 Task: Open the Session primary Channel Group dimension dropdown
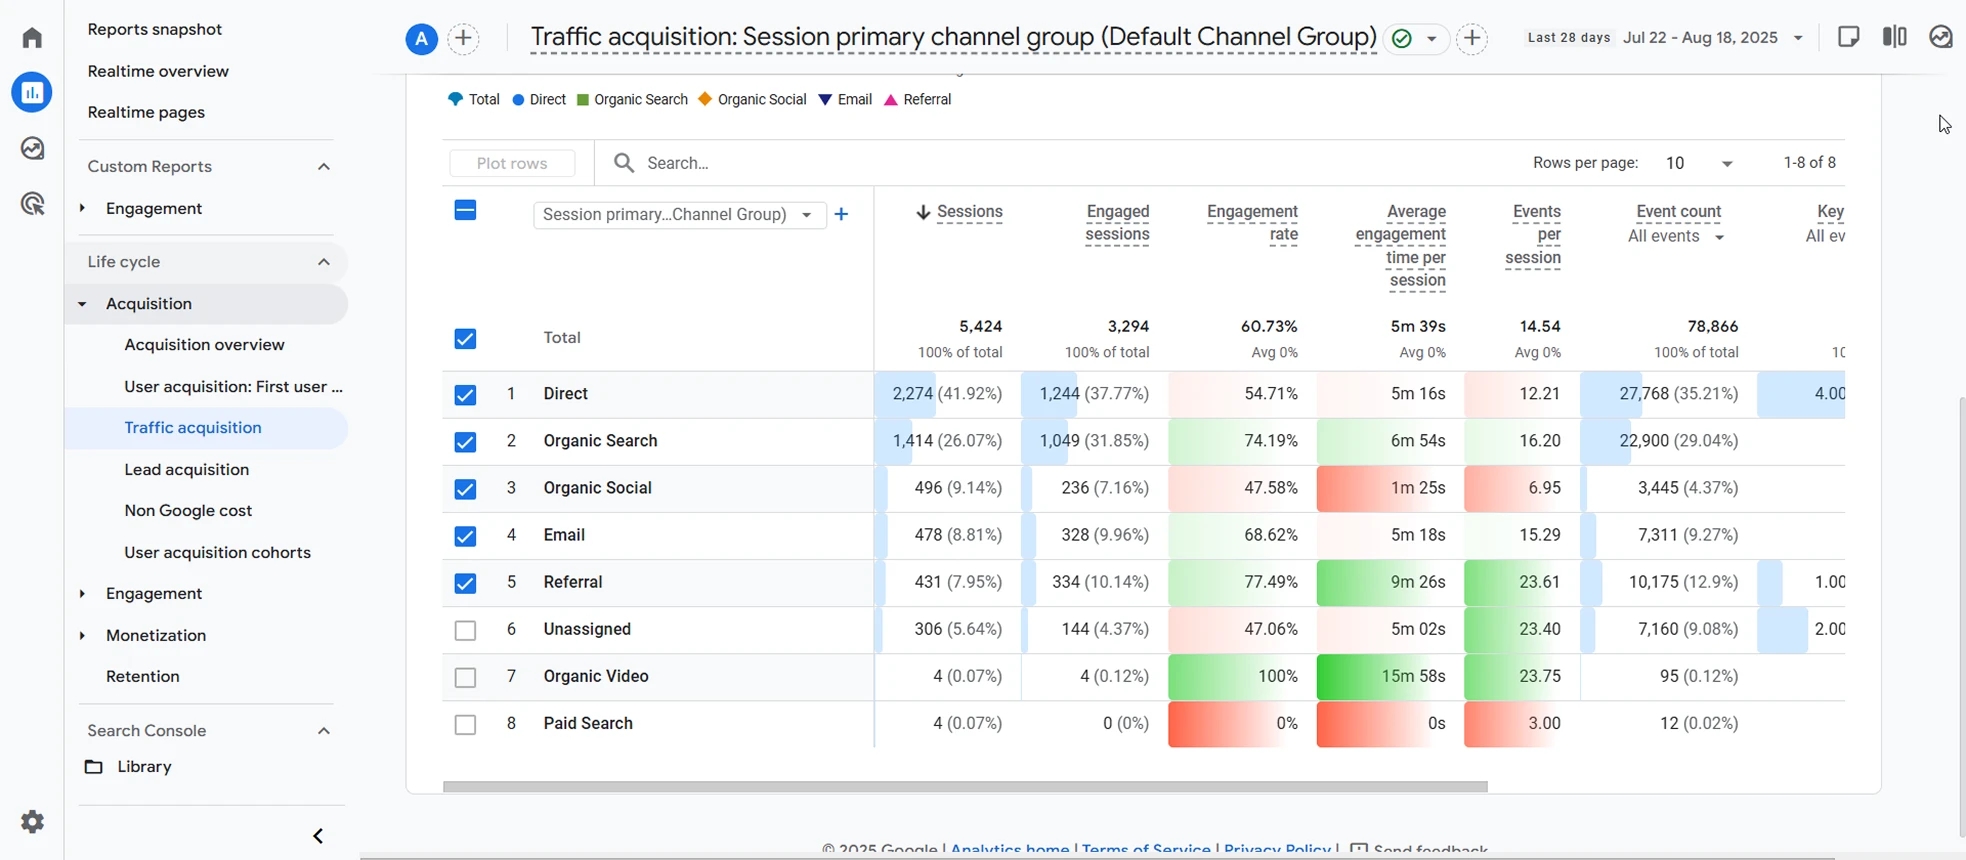pos(680,215)
